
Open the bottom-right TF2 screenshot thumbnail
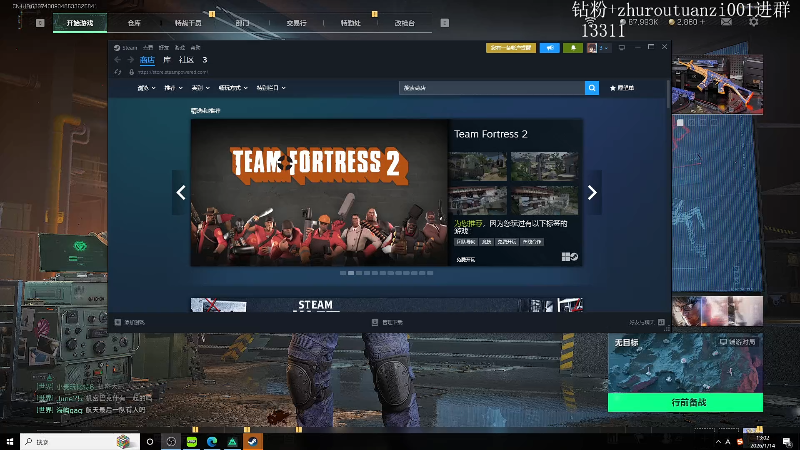coord(544,200)
